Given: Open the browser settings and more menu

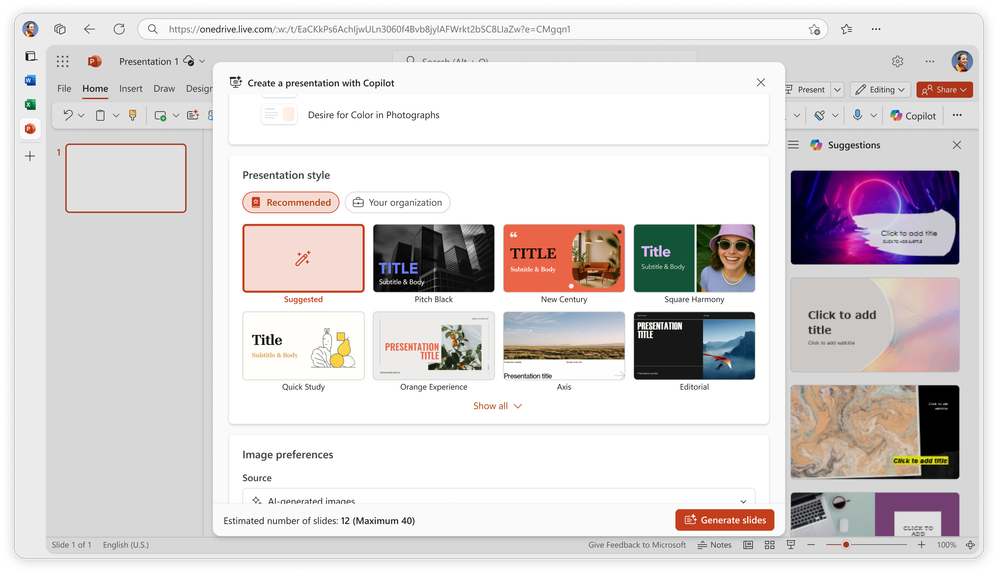Looking at the screenshot, I should tap(876, 29).
